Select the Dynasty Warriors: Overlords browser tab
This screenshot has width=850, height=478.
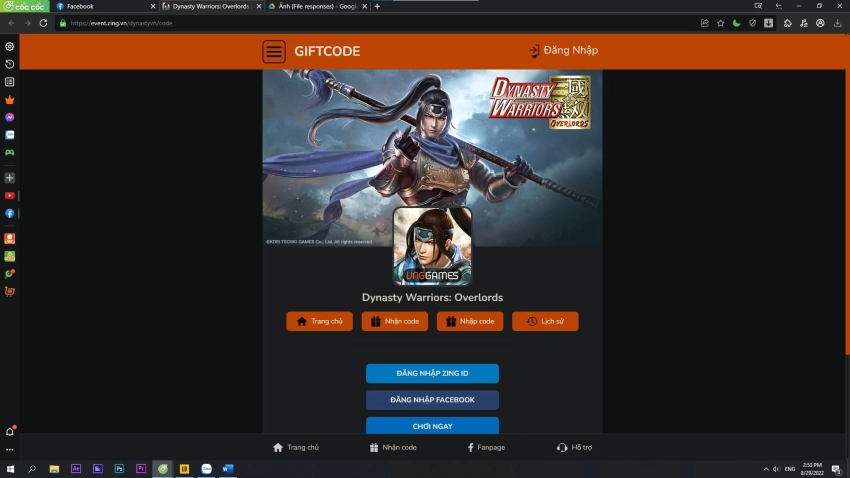coord(211,7)
